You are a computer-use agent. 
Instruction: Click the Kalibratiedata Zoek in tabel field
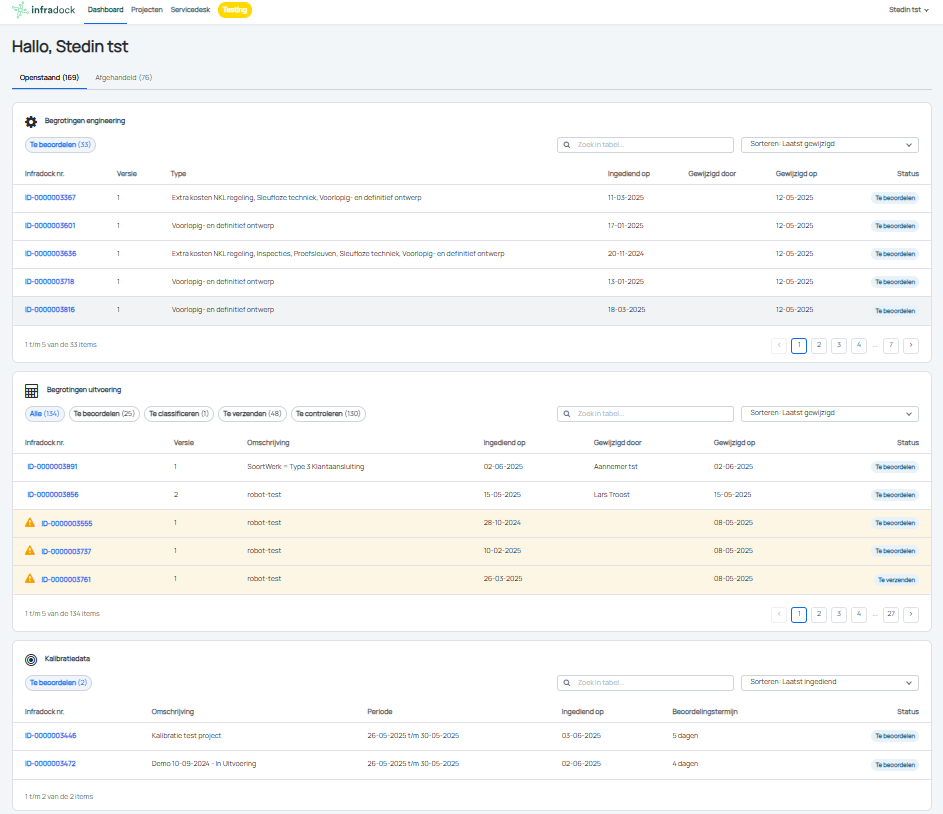645,683
